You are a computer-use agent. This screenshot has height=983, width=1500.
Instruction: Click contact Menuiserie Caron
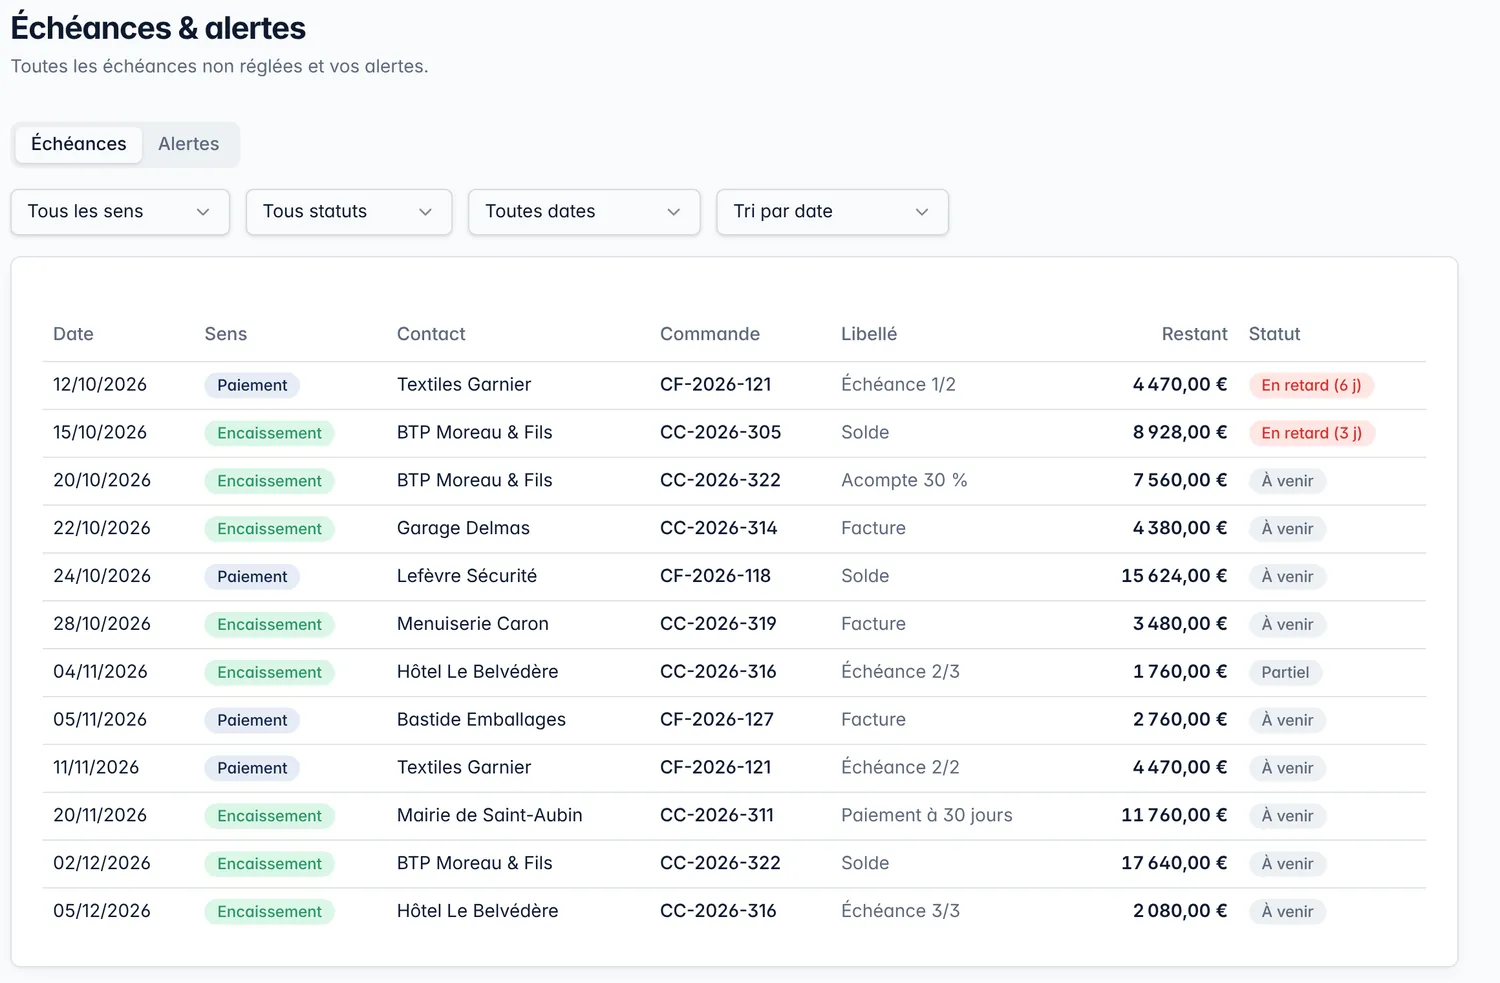473,625
